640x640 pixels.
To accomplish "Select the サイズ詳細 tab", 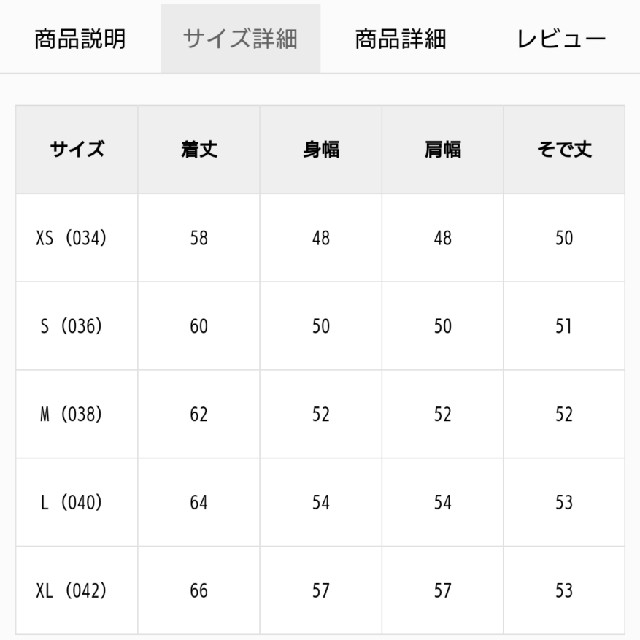I will (240, 39).
